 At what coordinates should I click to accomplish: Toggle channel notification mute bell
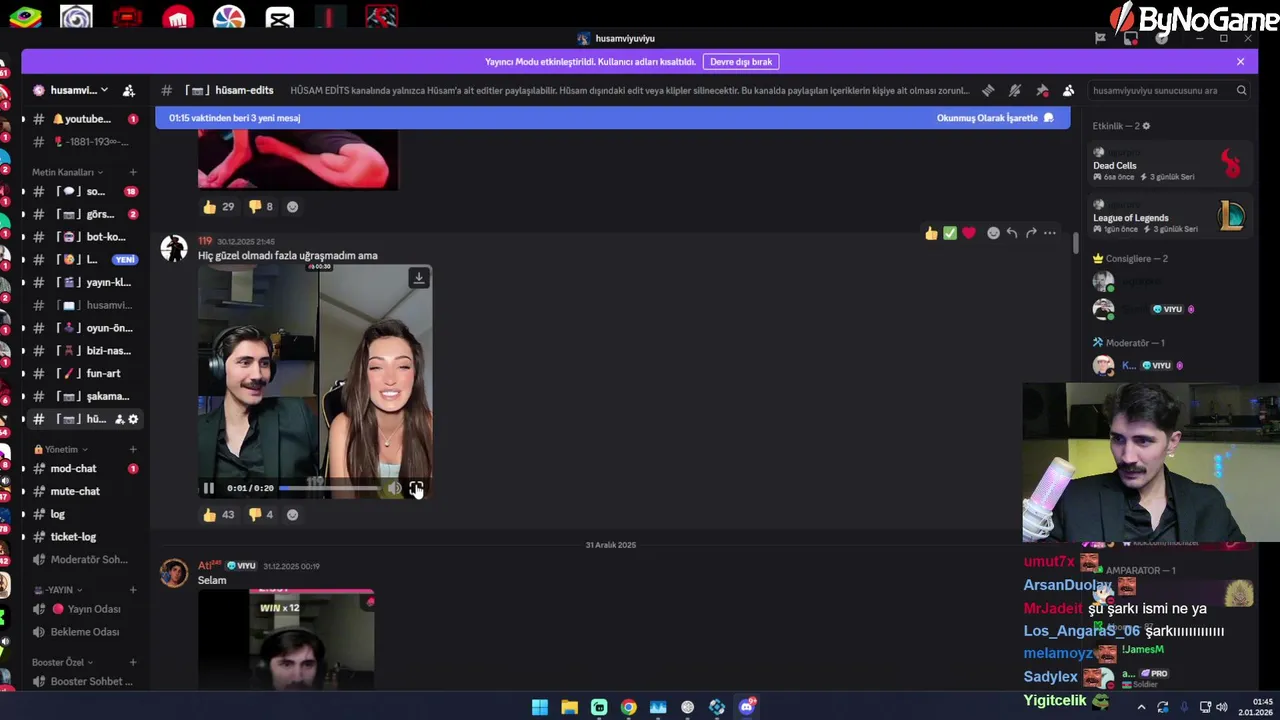coord(1015,90)
